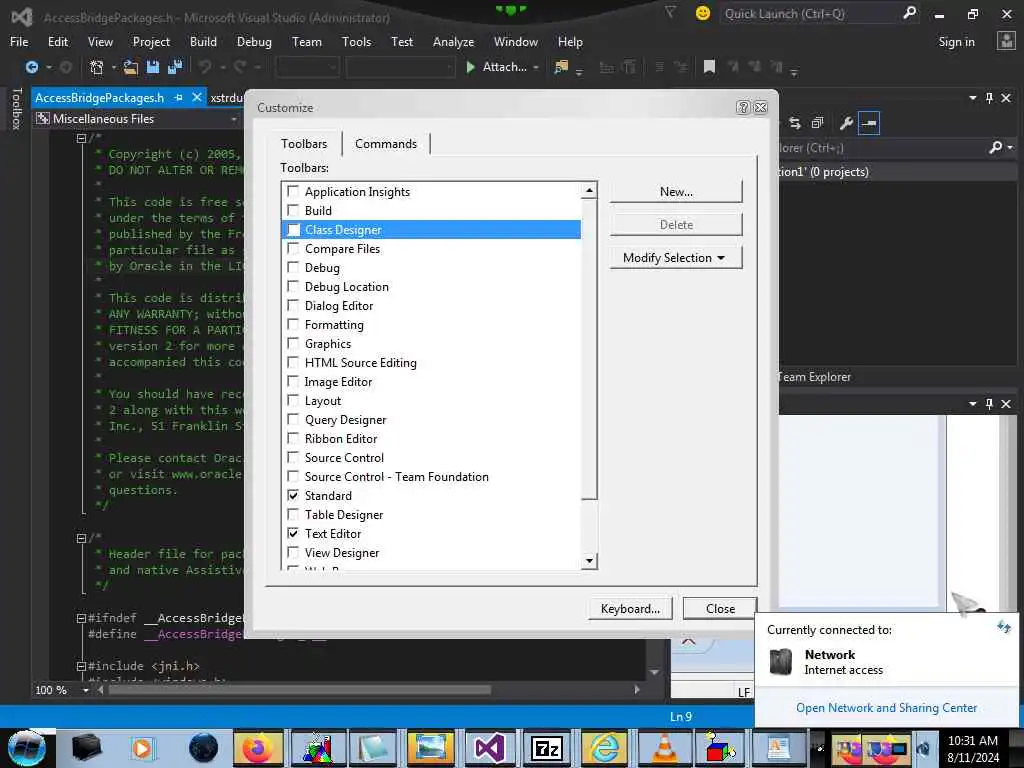Enable the Debug toolbar checkbox
Image resolution: width=1024 pixels, height=768 pixels.
(x=293, y=267)
